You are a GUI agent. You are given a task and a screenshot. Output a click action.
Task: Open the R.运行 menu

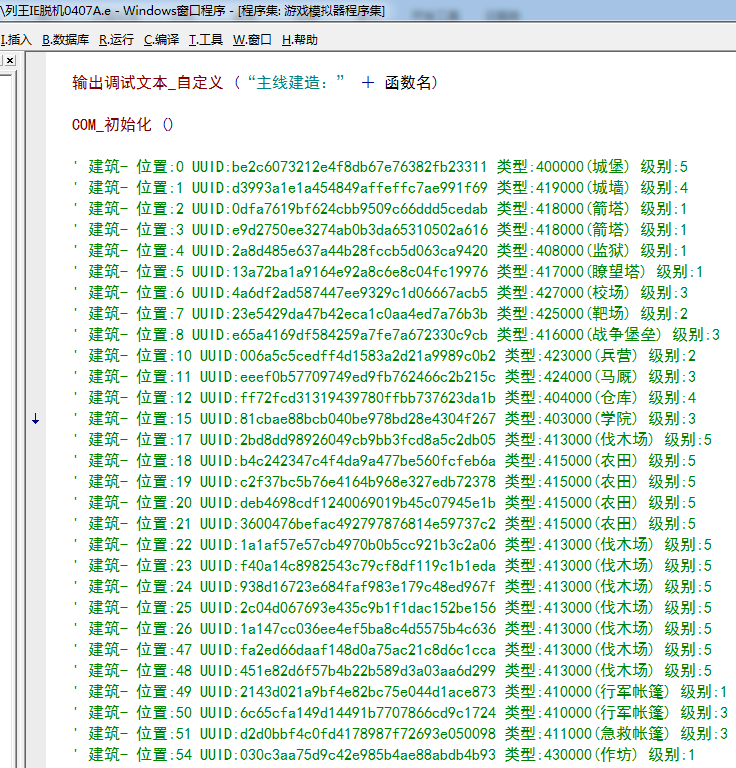(116, 40)
